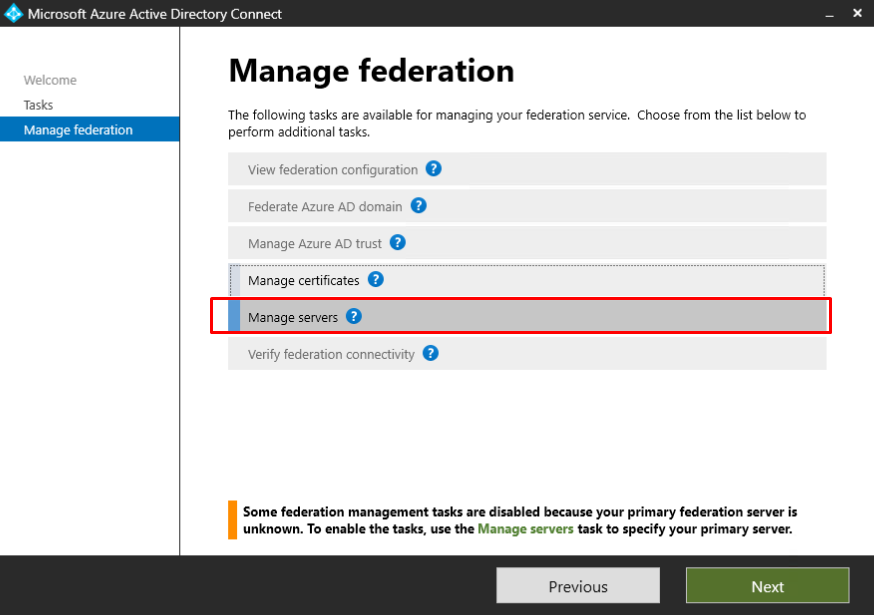Minimize the Azure AD Connect window
874x615 pixels.
[829, 14]
